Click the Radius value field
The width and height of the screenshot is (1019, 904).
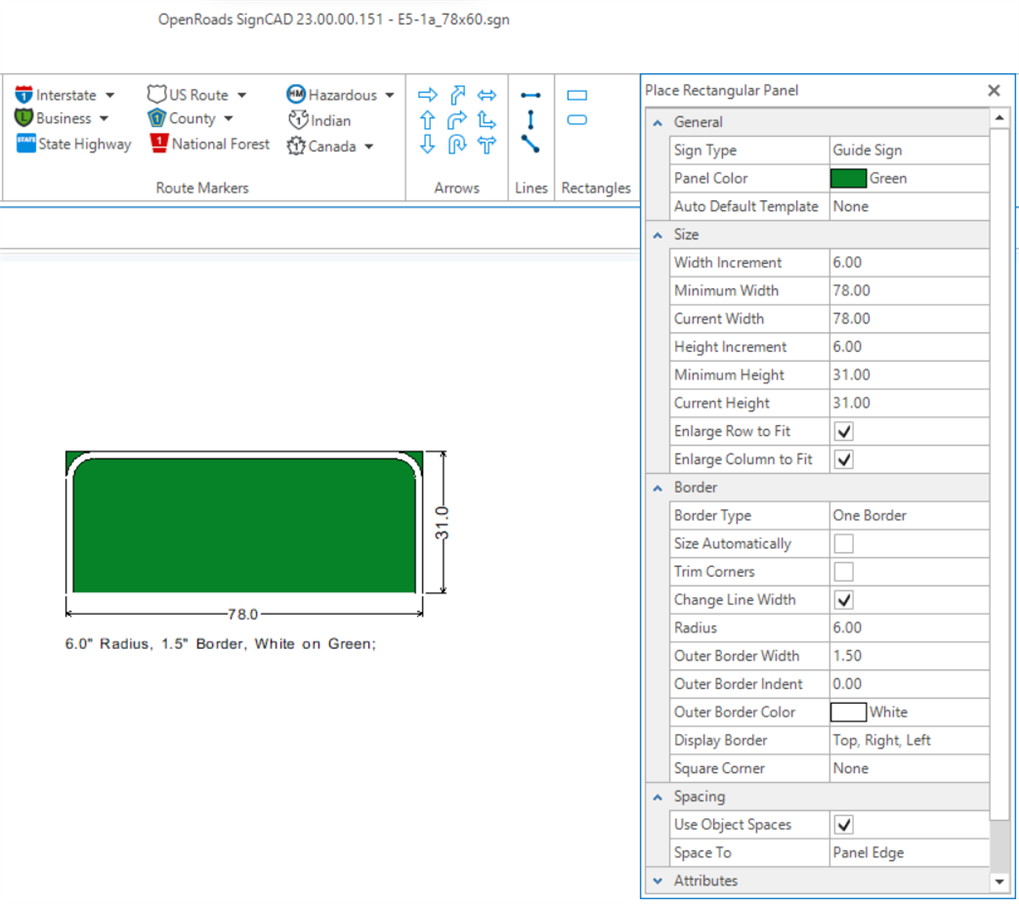click(909, 628)
